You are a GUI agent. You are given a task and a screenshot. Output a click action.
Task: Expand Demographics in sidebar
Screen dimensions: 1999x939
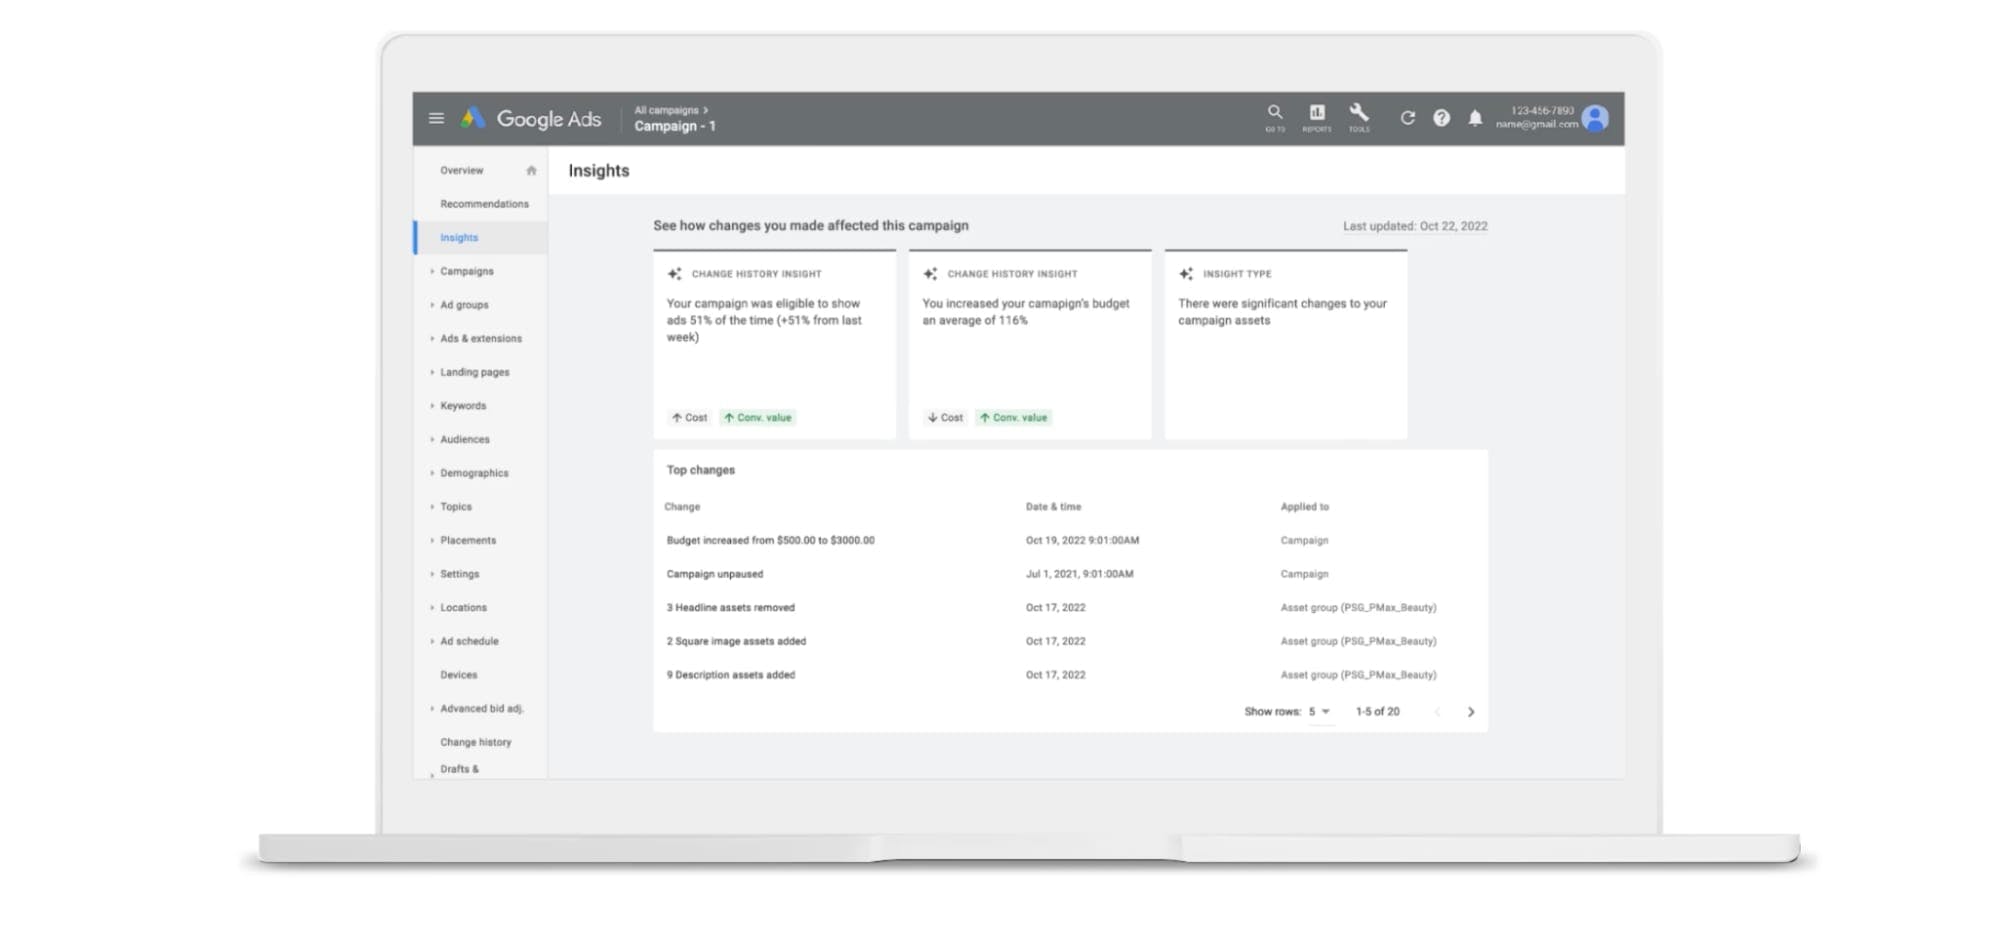[474, 473]
